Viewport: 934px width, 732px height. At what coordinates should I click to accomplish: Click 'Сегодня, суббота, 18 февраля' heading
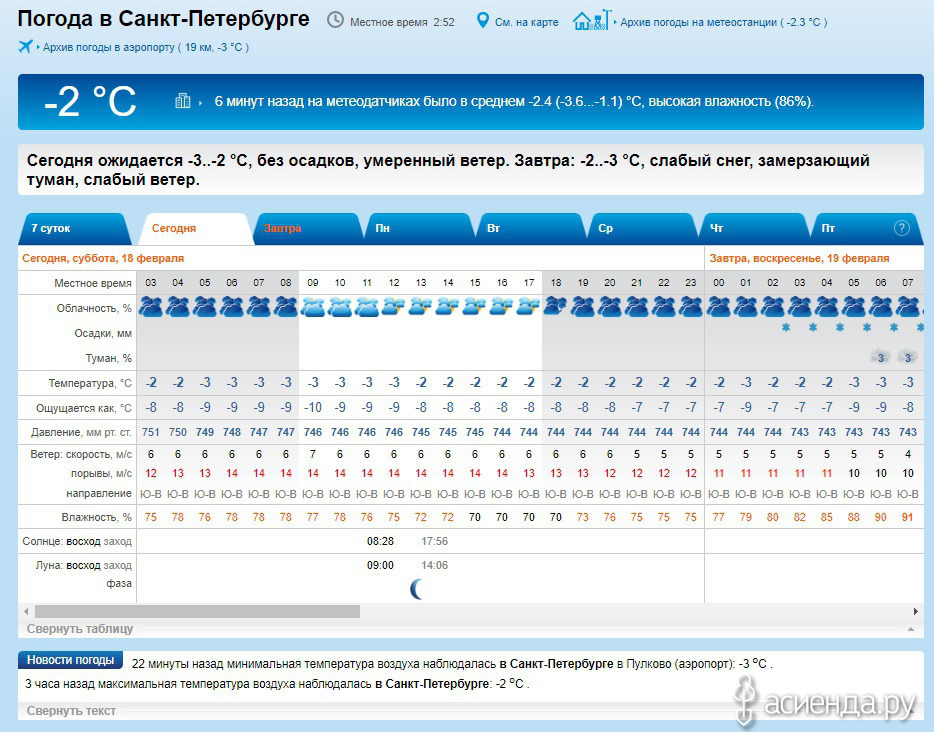(103, 258)
